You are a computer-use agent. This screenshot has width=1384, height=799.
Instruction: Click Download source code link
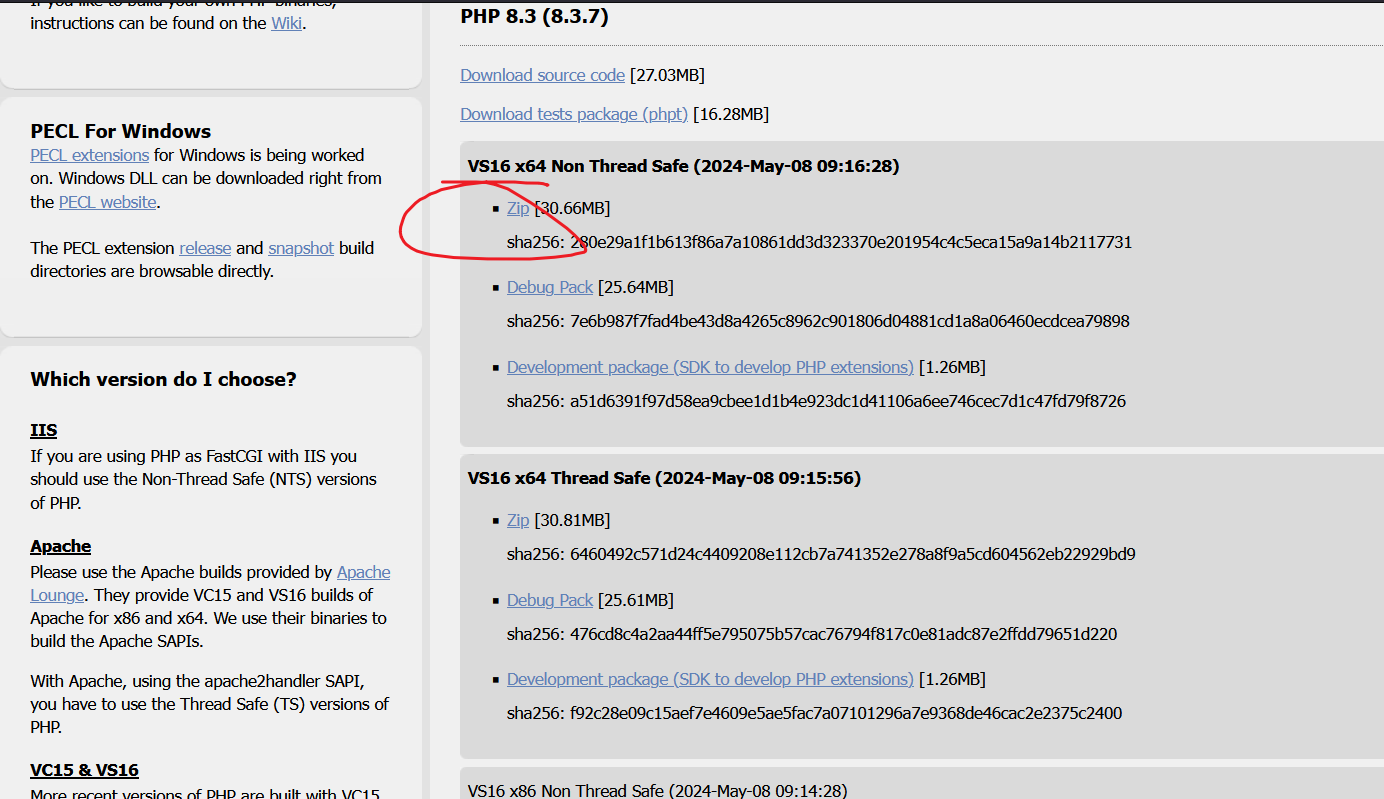(542, 75)
